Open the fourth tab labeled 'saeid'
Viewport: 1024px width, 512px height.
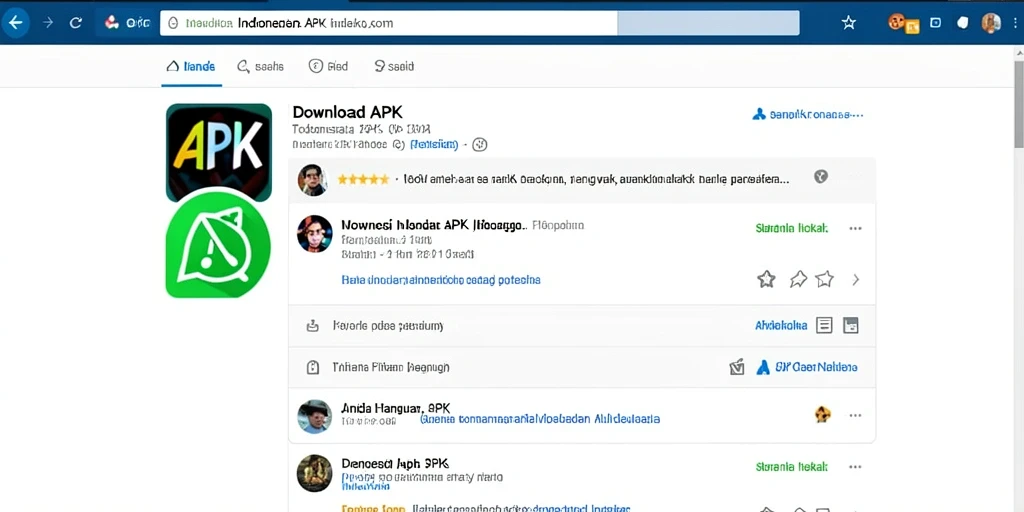394,66
